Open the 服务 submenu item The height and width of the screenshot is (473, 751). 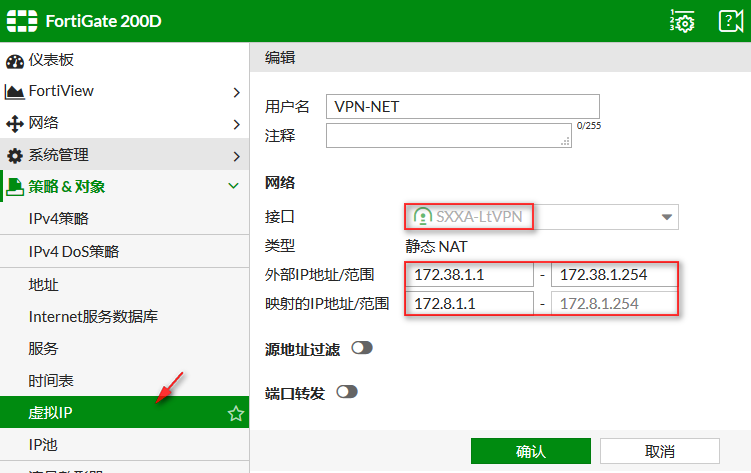(125, 349)
